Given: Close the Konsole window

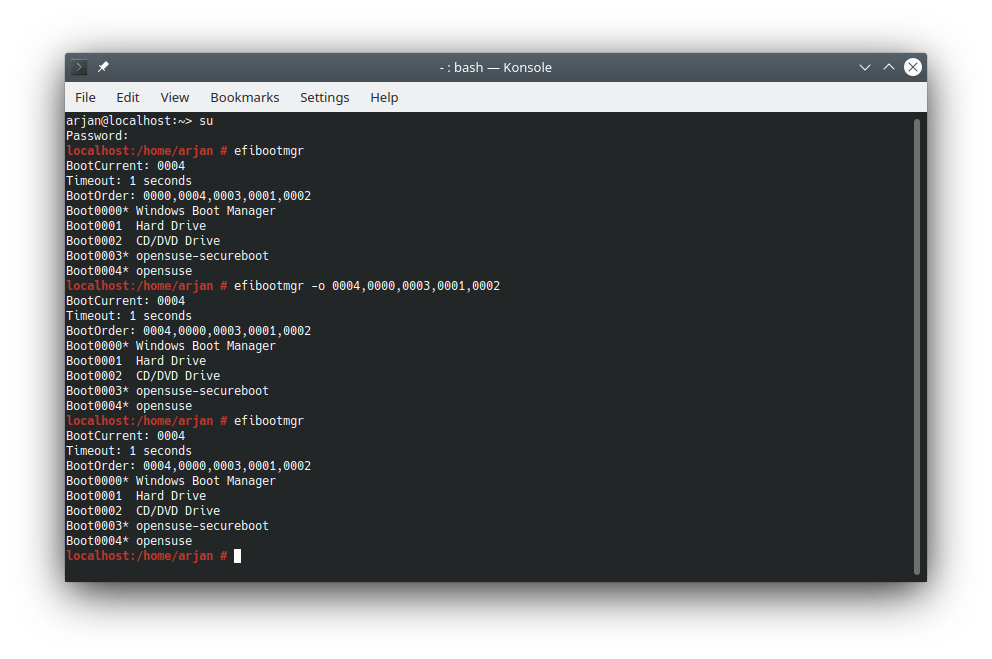Looking at the screenshot, I should (912, 67).
